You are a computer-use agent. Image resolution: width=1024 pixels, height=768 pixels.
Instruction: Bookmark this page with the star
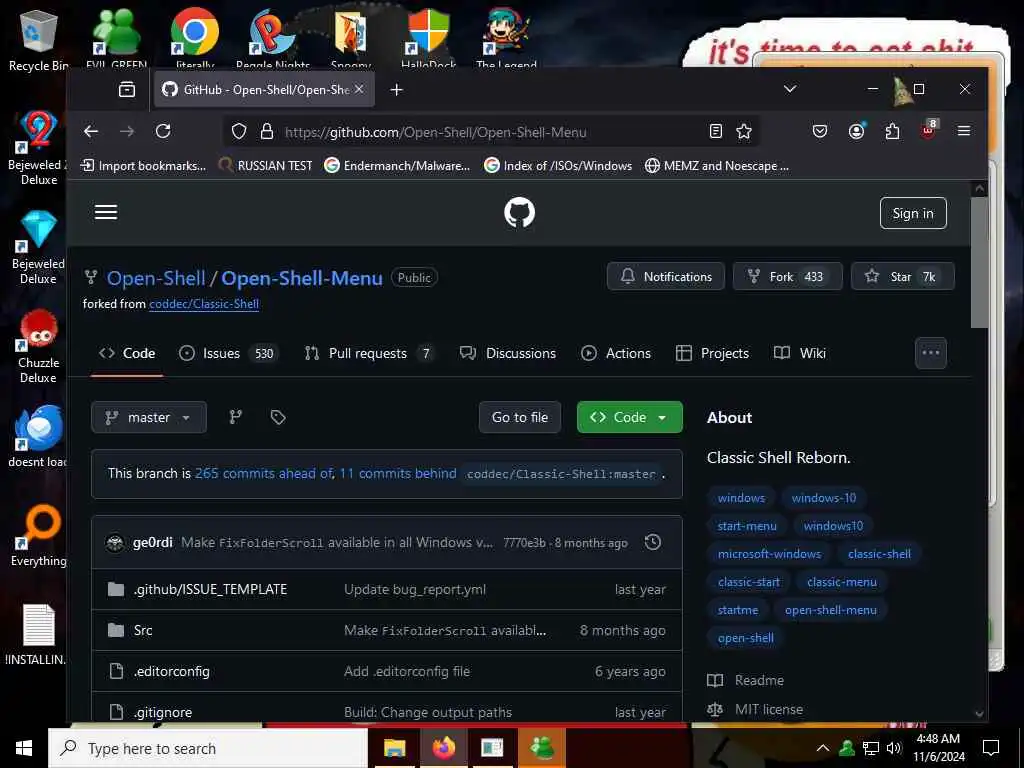click(744, 131)
